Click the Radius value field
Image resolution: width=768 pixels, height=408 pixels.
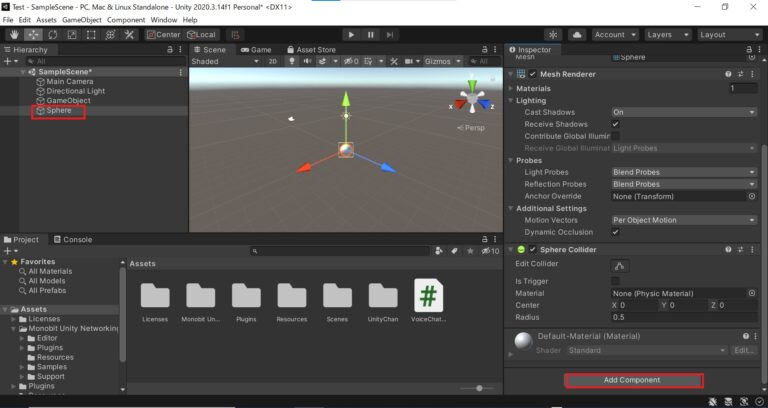[x=684, y=317]
